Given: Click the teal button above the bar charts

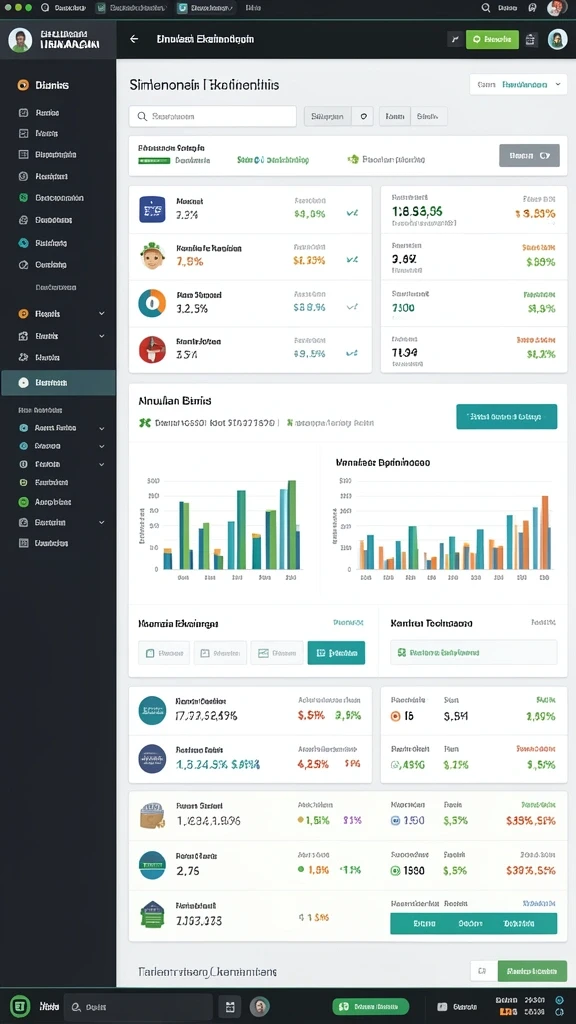Looking at the screenshot, I should click(506, 417).
